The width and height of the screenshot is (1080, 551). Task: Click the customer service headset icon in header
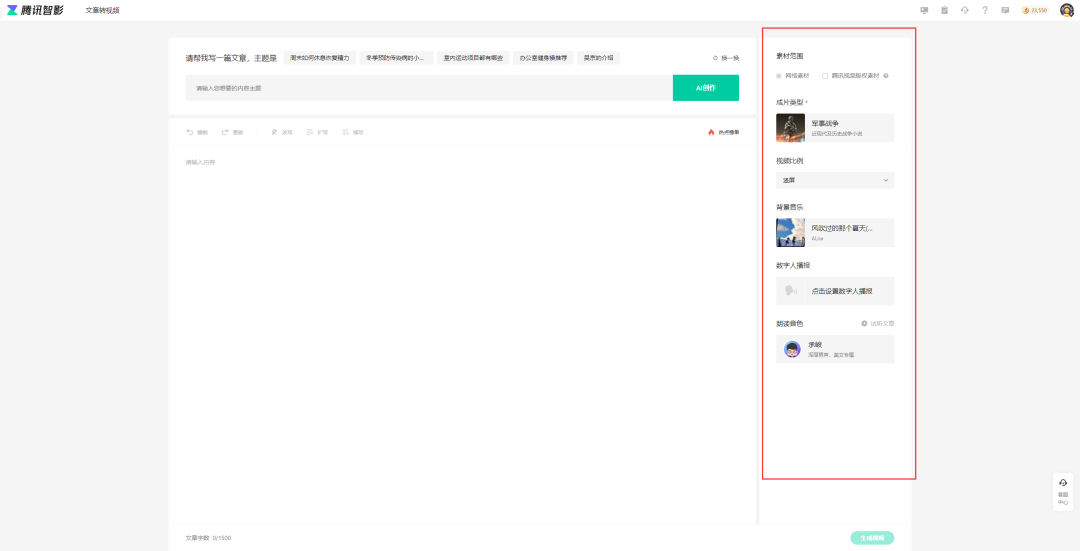tap(965, 10)
